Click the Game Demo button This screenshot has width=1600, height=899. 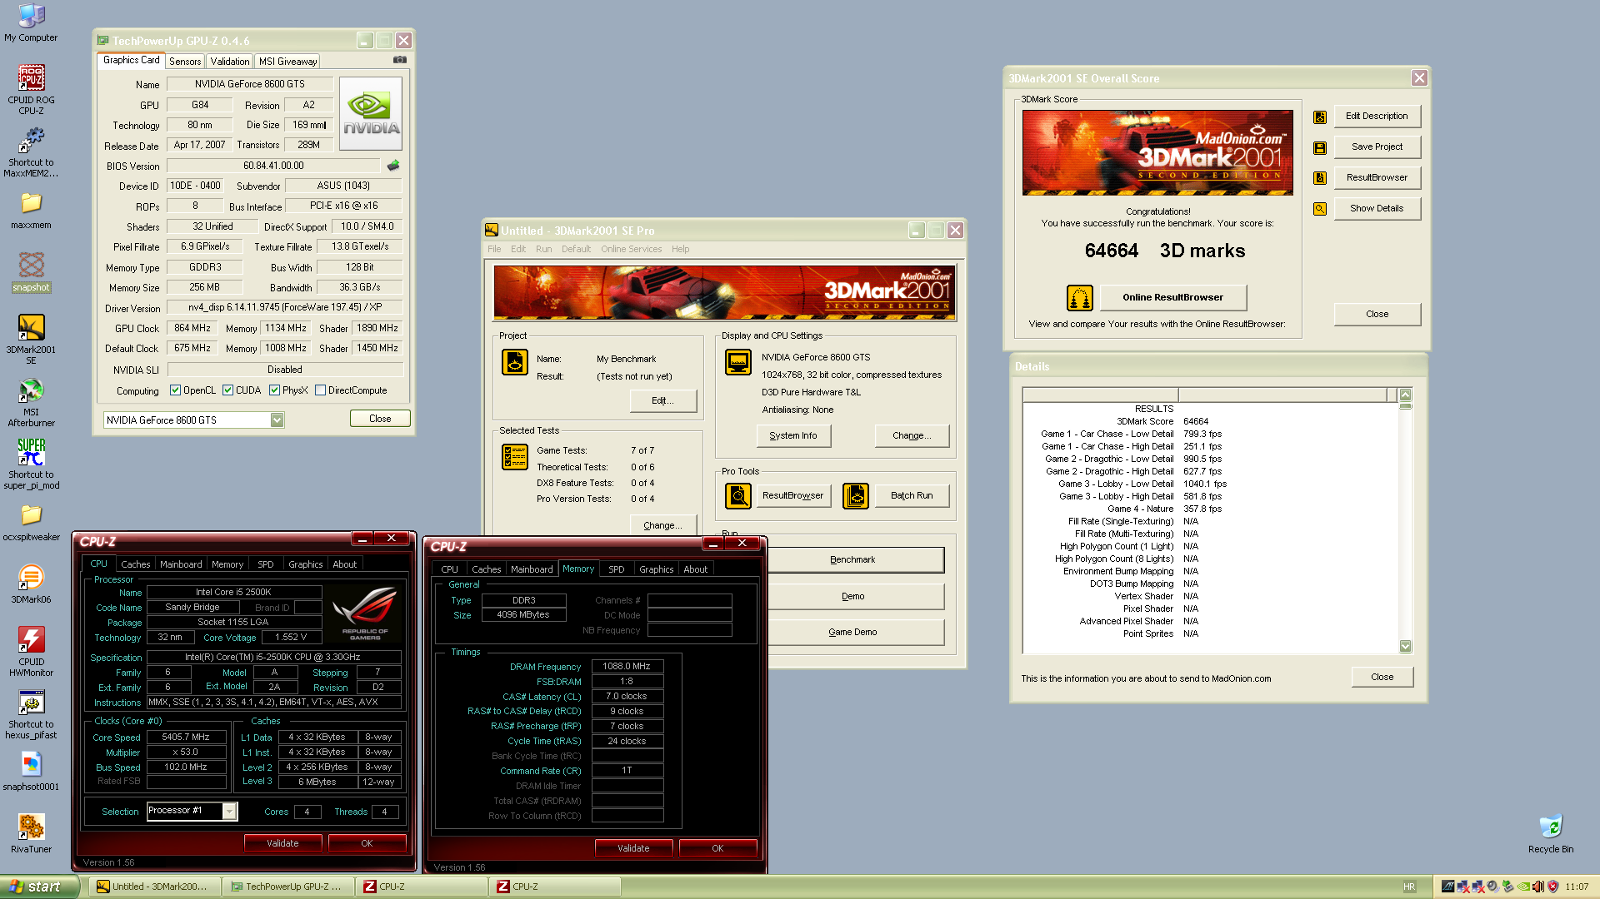click(x=852, y=632)
